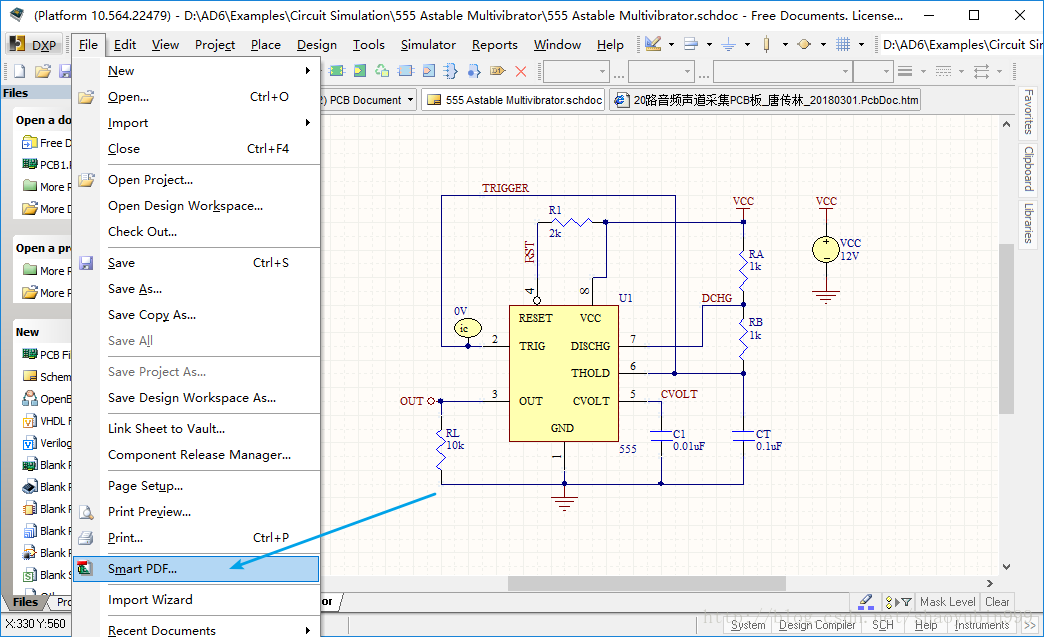Click the drawing tools pencil icon
The height and width of the screenshot is (637, 1044).
tap(652, 45)
